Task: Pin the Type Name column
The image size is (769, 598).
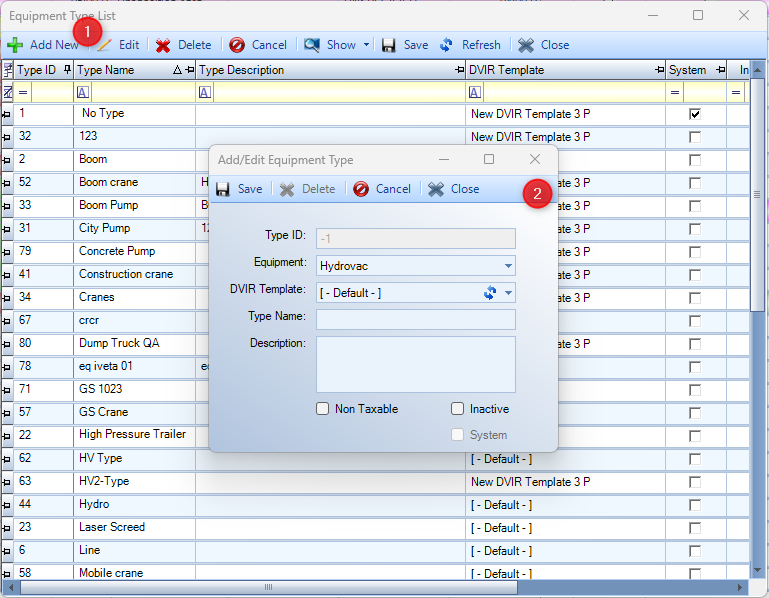Action: click(x=190, y=70)
